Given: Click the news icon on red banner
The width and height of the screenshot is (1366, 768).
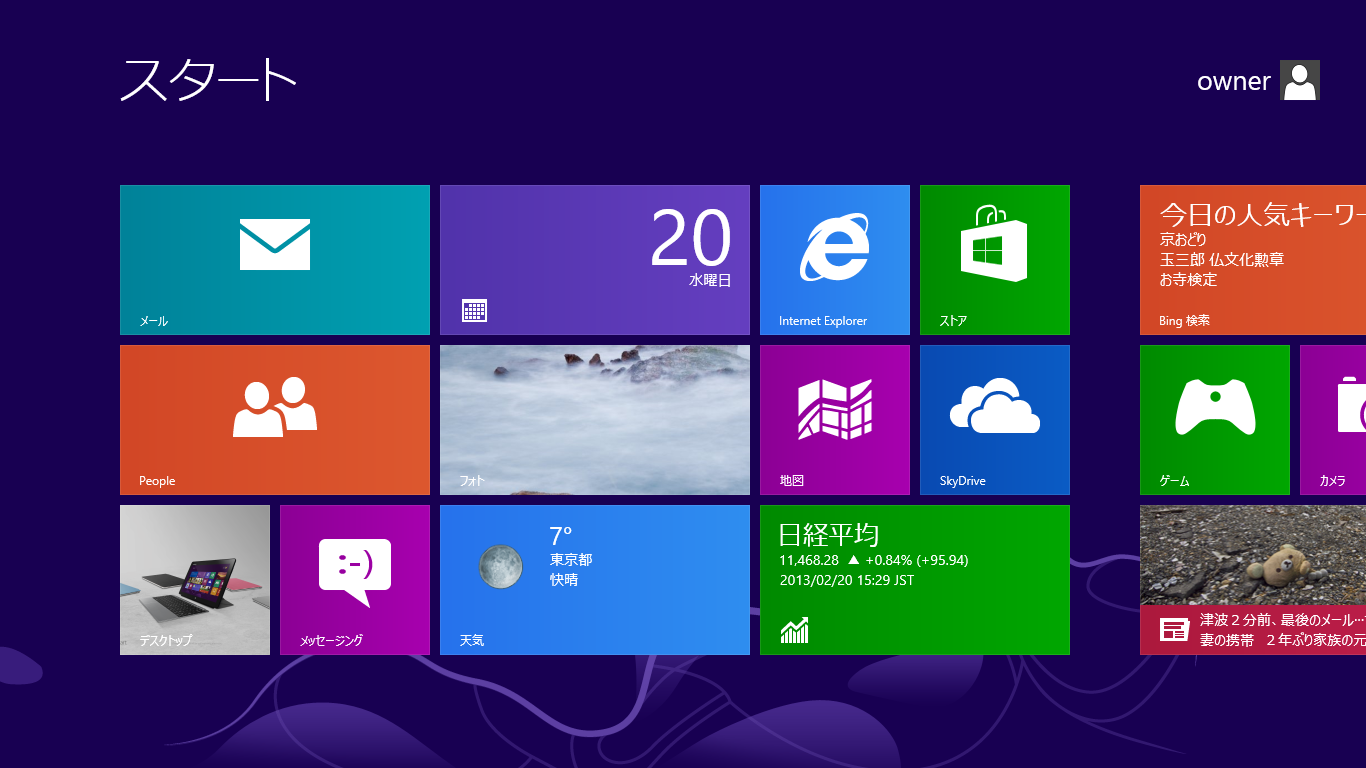Looking at the screenshot, I should (1174, 629).
